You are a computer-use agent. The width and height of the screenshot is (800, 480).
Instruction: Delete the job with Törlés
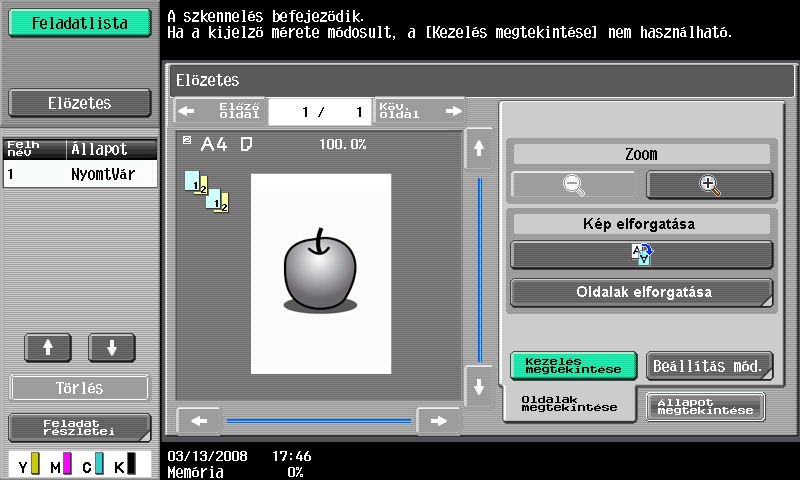[80, 388]
